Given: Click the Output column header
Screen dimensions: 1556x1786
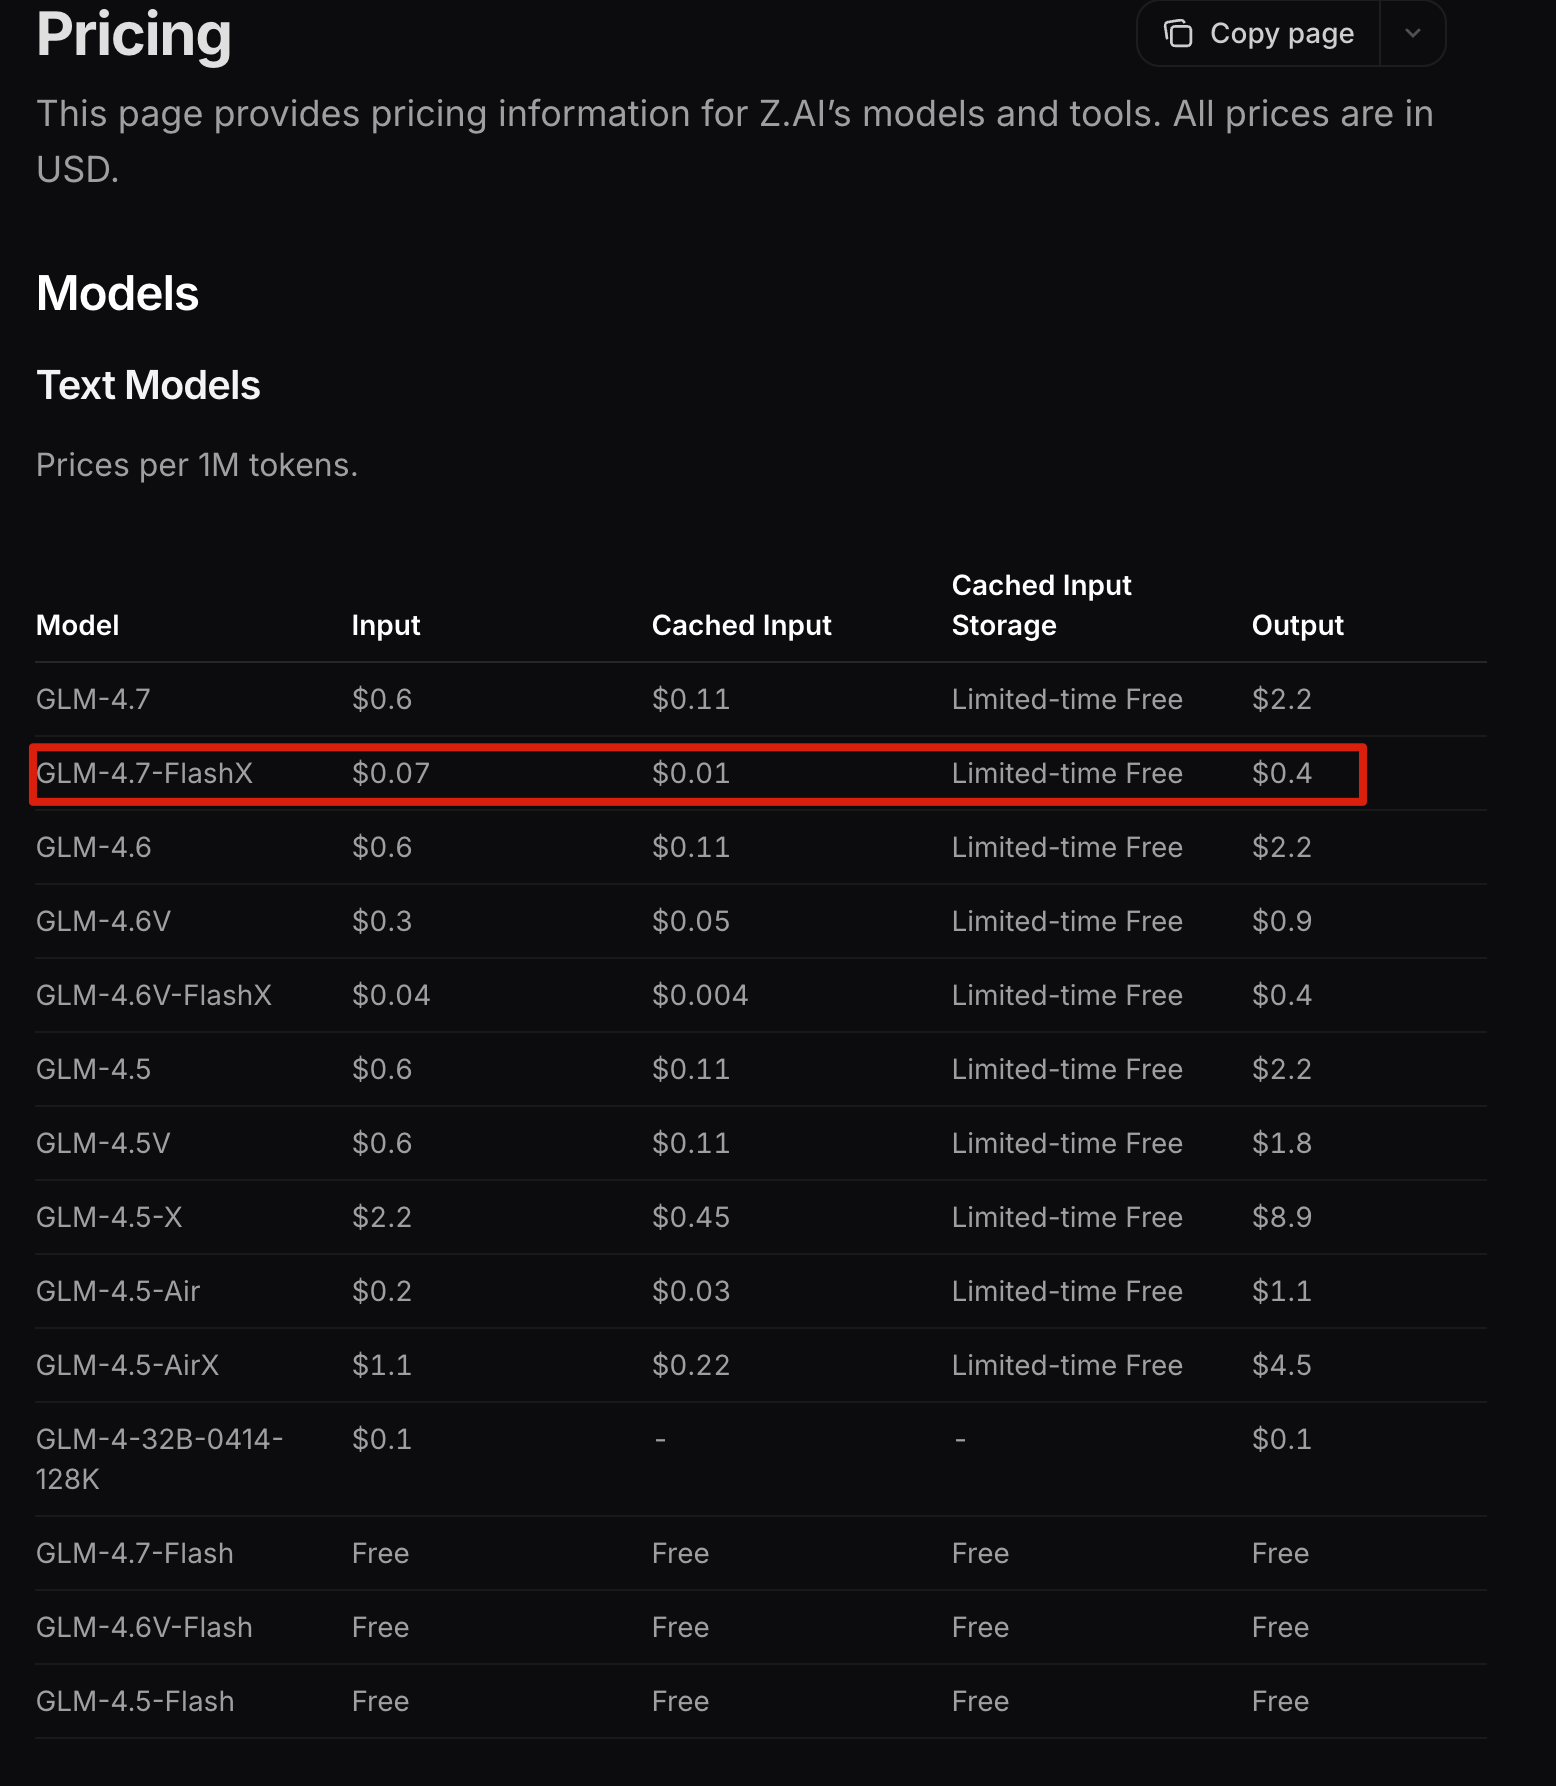Looking at the screenshot, I should pos(1297,626).
